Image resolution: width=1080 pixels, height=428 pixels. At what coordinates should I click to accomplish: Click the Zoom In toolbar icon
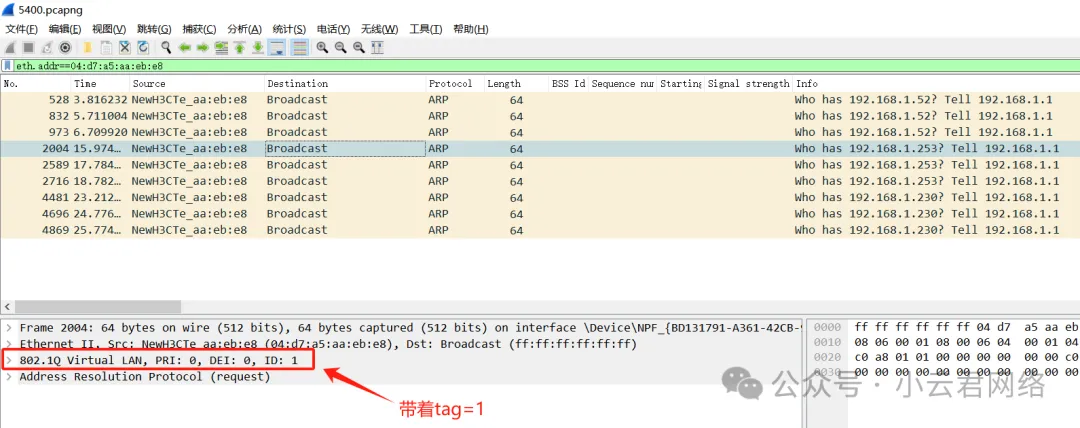click(322, 47)
